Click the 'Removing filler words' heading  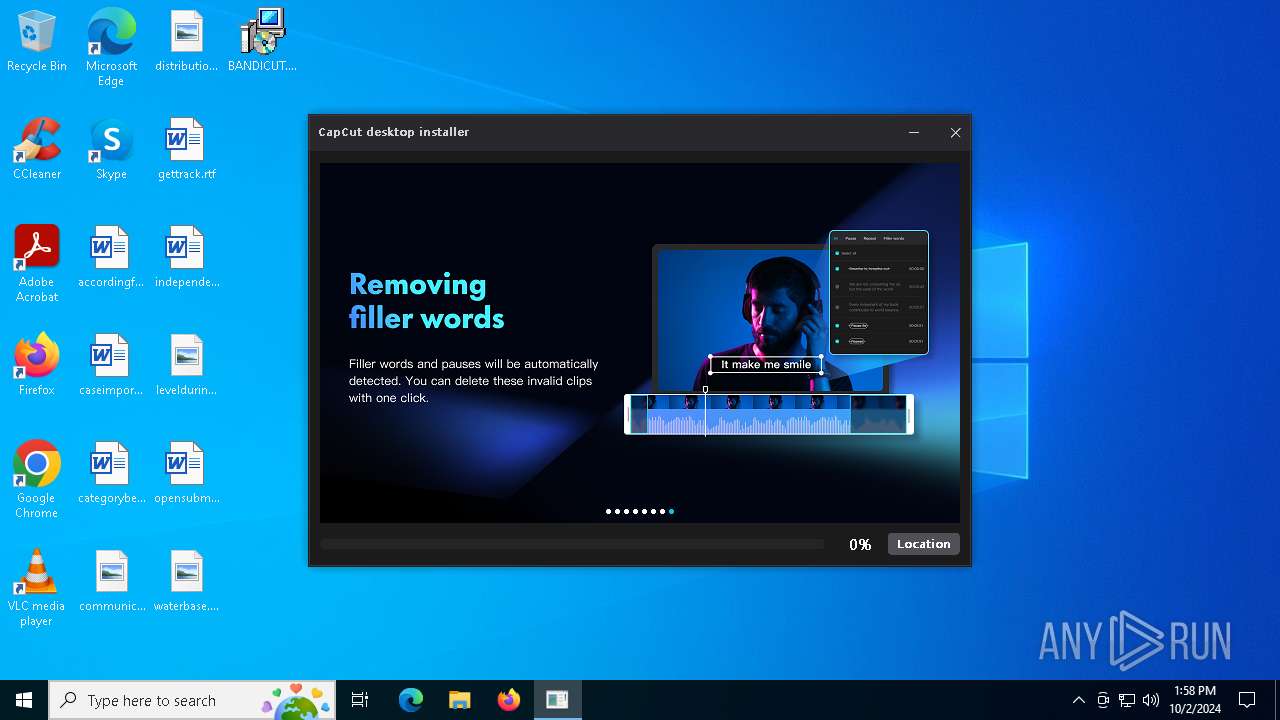(427, 301)
